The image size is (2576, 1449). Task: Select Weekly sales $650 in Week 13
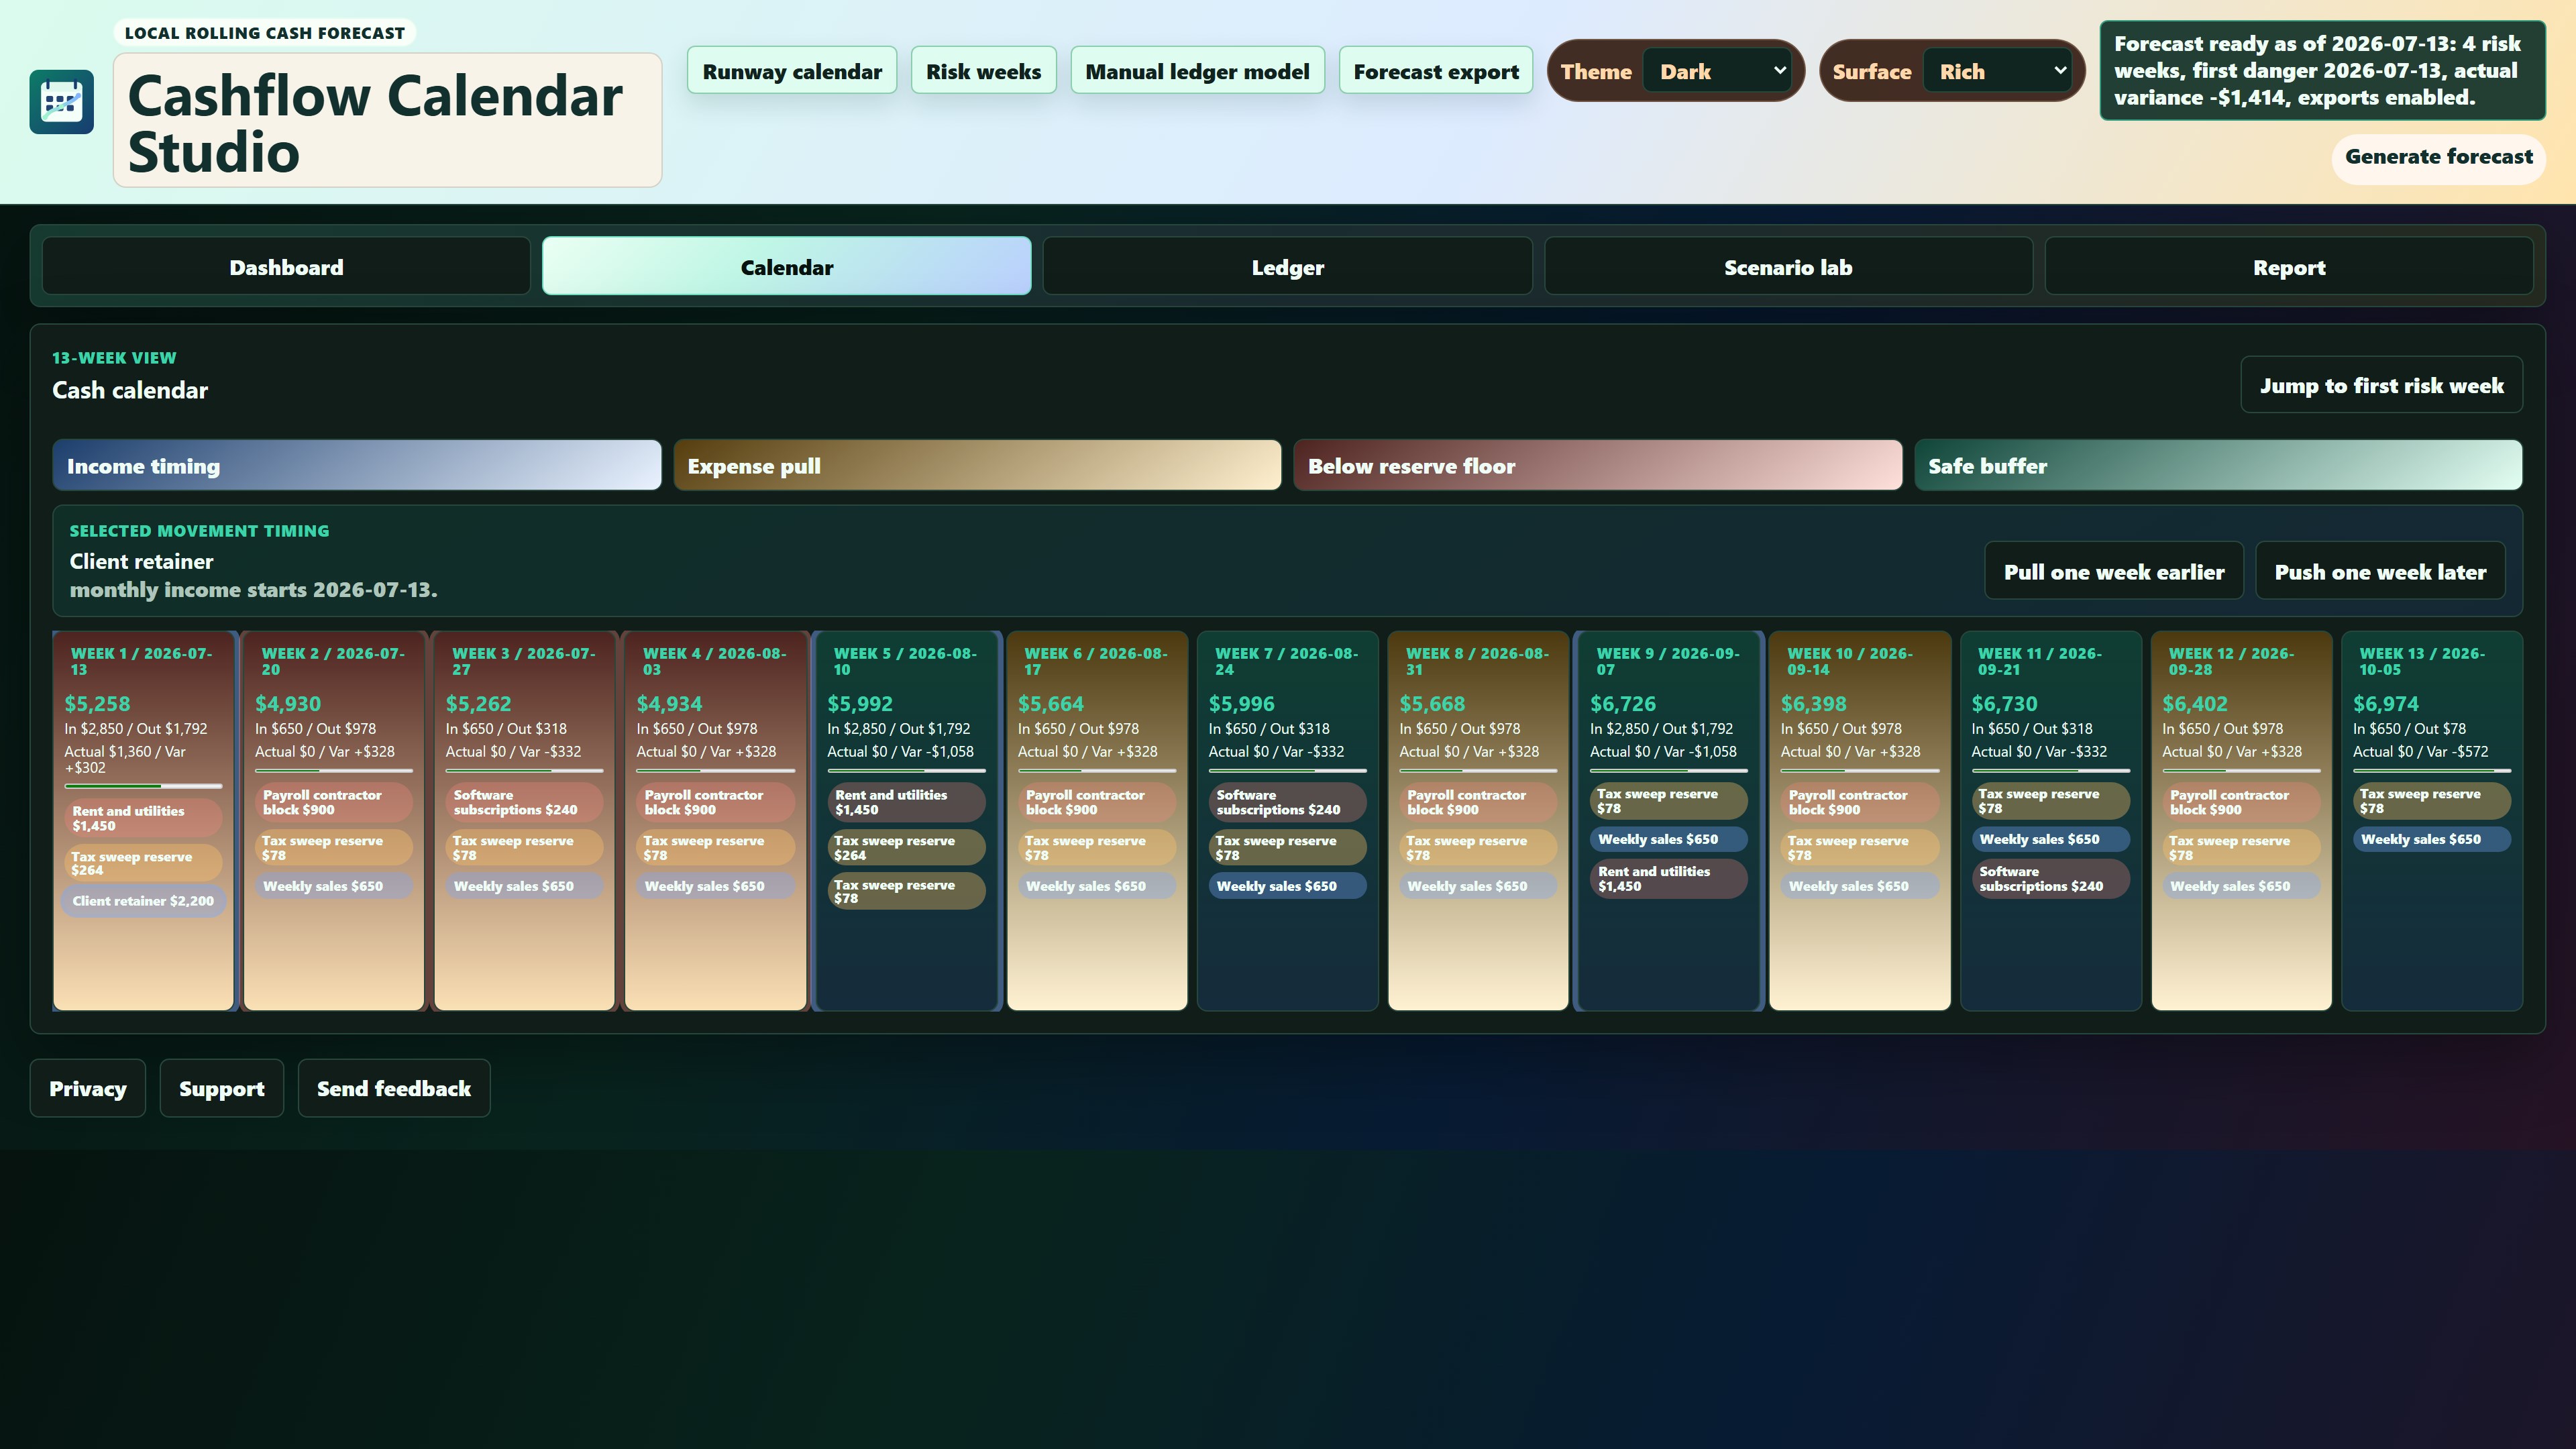click(x=2432, y=840)
